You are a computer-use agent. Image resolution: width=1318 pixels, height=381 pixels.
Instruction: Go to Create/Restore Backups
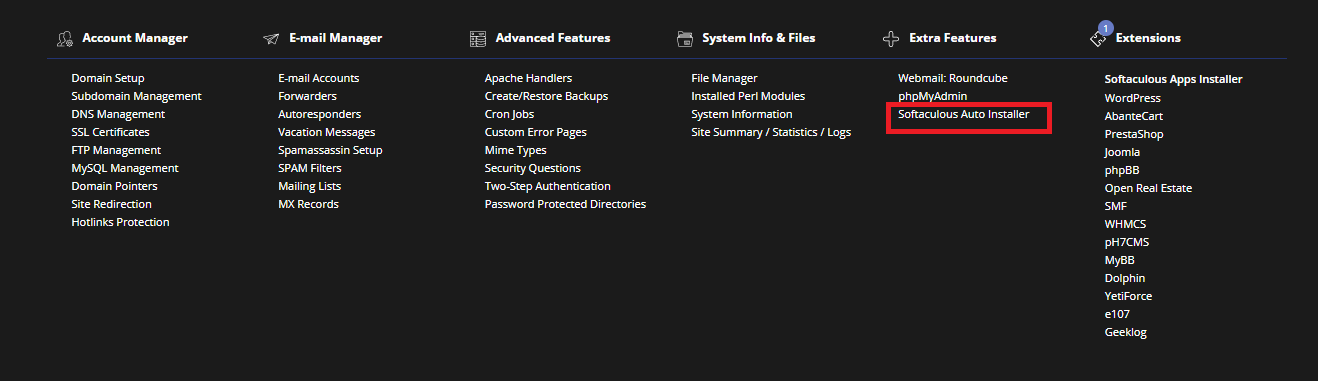pyautogui.click(x=546, y=96)
